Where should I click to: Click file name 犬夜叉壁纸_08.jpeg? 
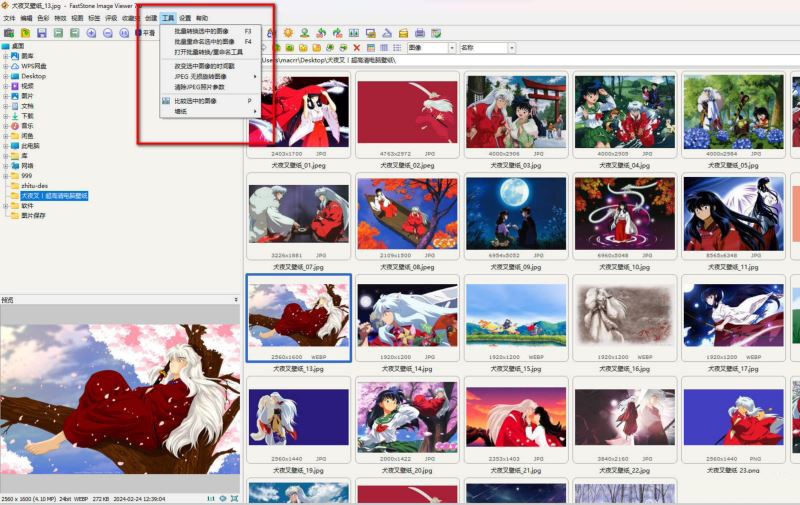[x=407, y=267]
